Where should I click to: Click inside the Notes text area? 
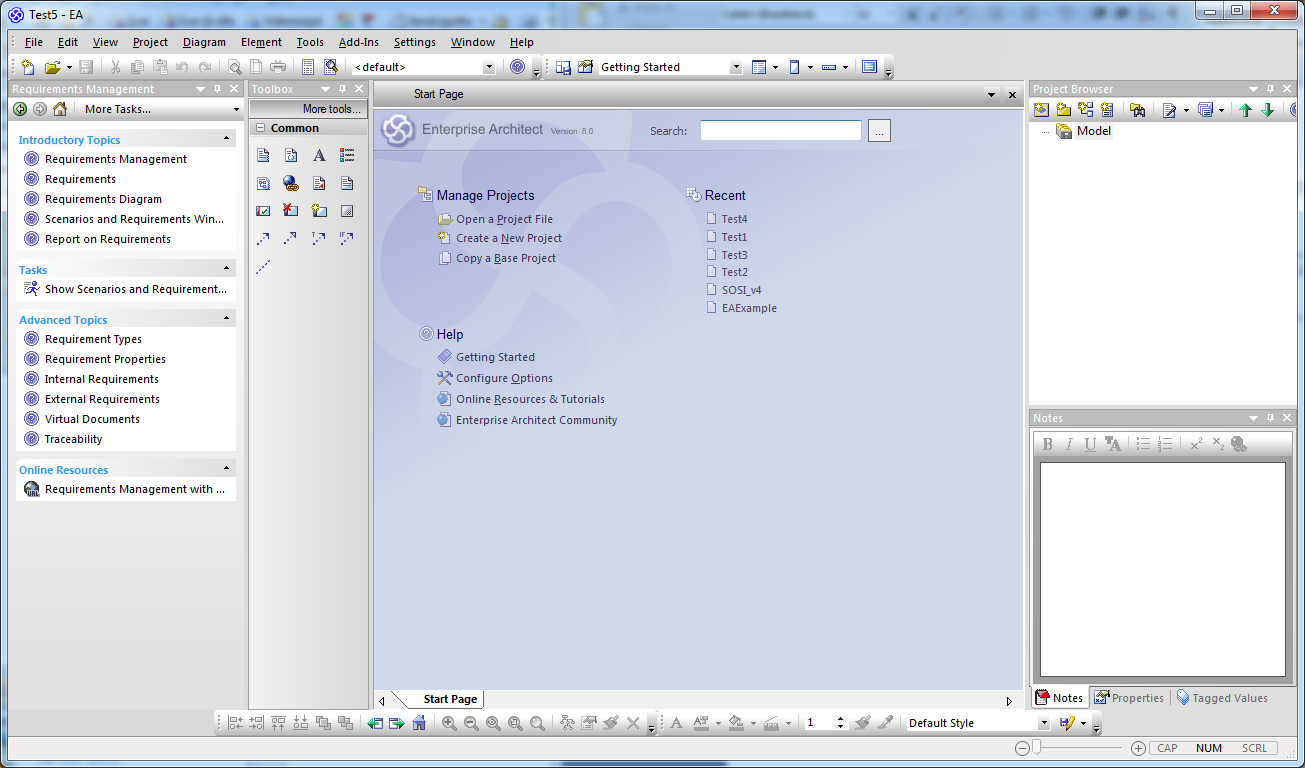1162,569
